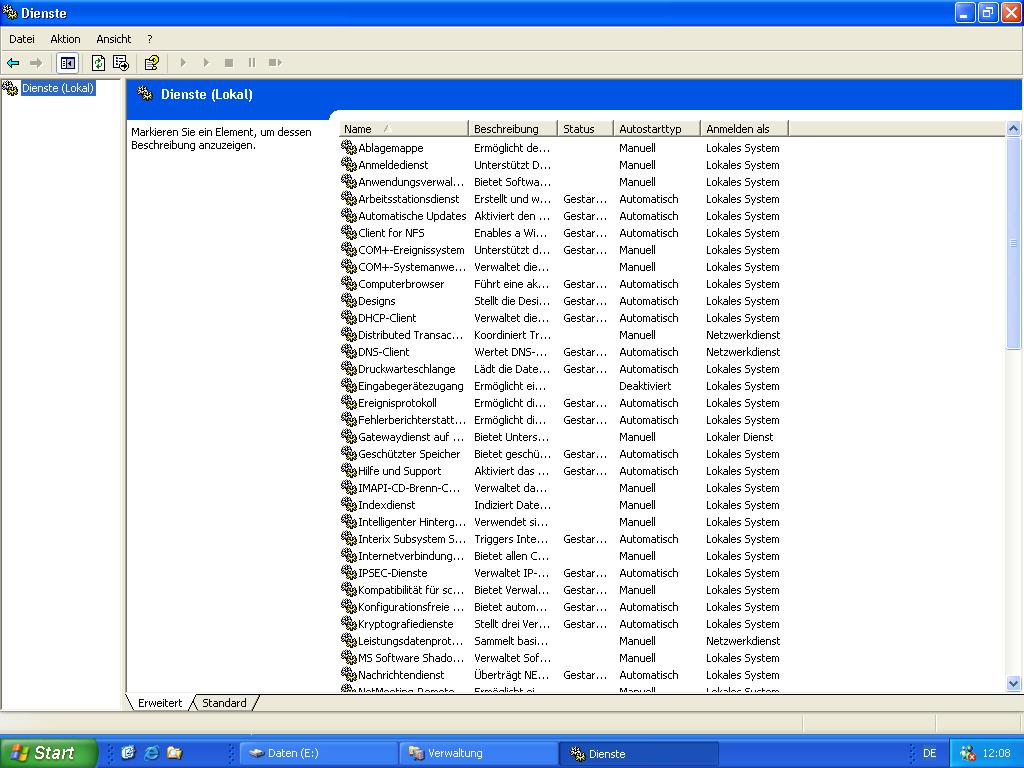Select the Eingabegerätezugang service
This screenshot has height=768, width=1024.
[411, 385]
